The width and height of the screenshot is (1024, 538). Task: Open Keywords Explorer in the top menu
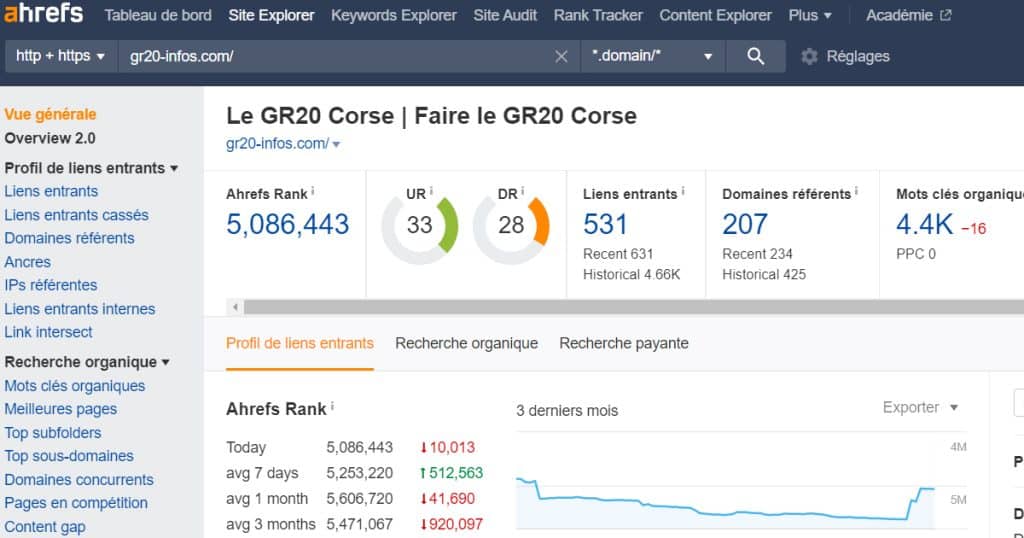pyautogui.click(x=394, y=15)
